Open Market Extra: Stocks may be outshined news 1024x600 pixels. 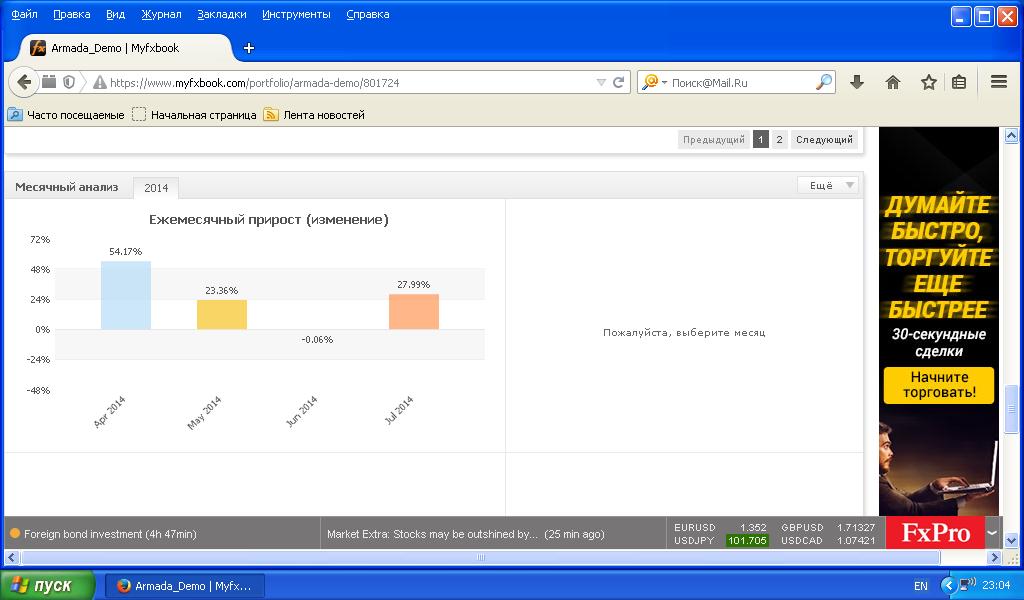coord(466,533)
